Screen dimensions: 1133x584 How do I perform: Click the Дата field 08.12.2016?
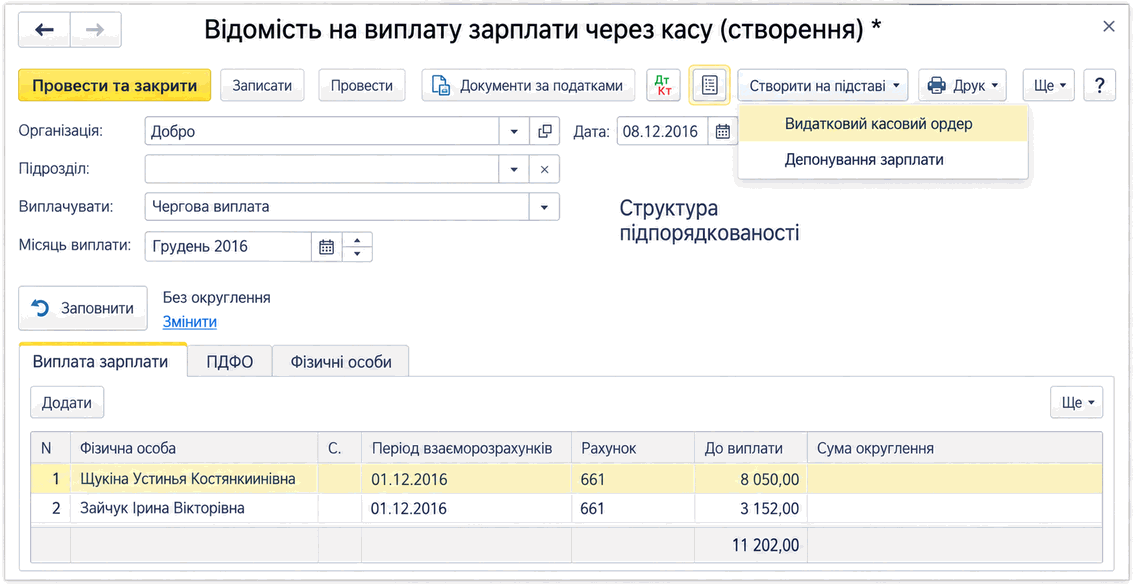click(x=663, y=132)
